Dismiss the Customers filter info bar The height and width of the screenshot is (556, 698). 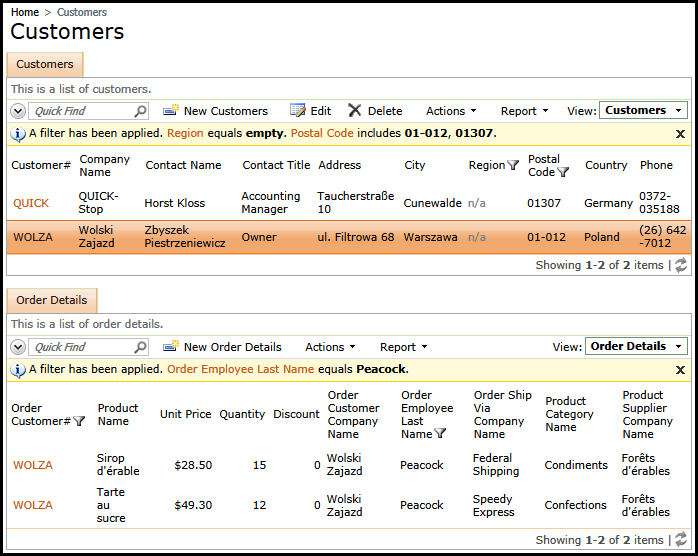[x=680, y=133]
